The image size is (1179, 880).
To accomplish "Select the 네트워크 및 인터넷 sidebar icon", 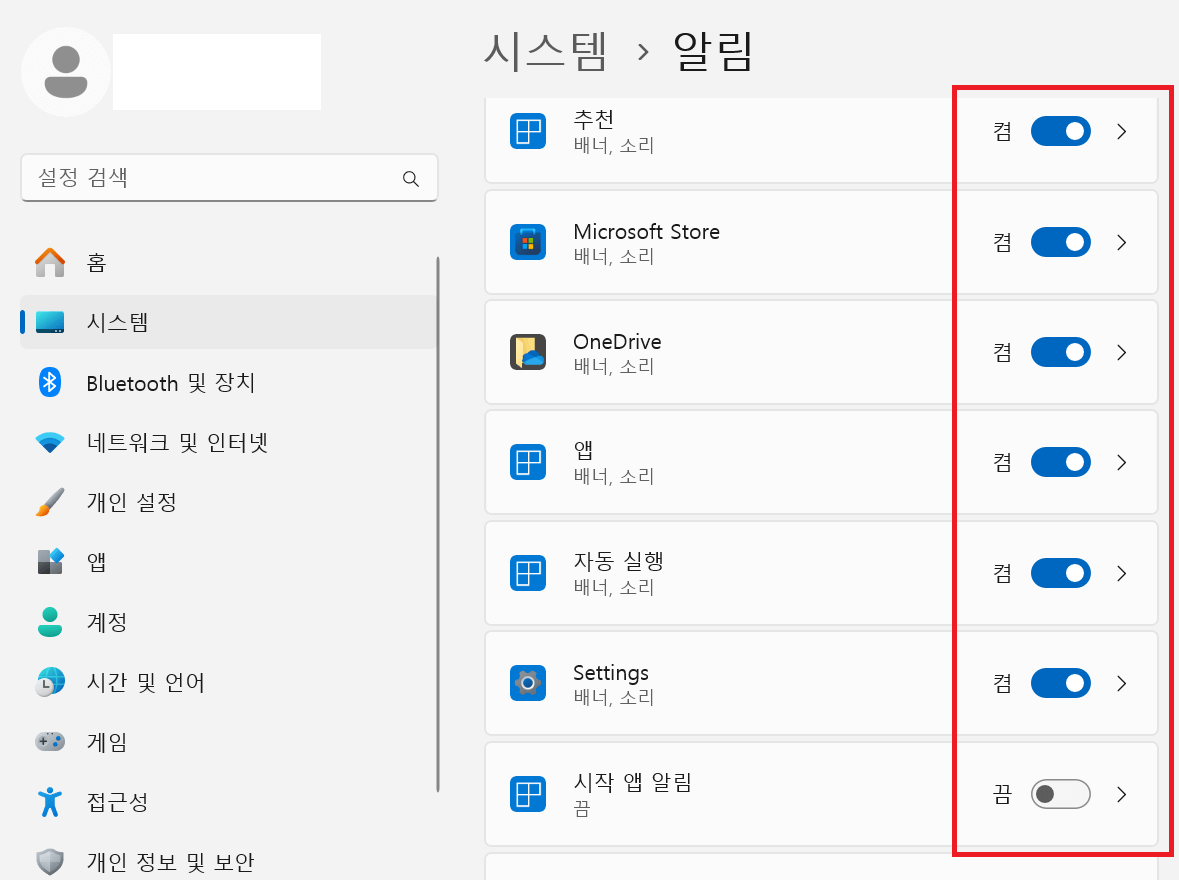I will (x=50, y=442).
